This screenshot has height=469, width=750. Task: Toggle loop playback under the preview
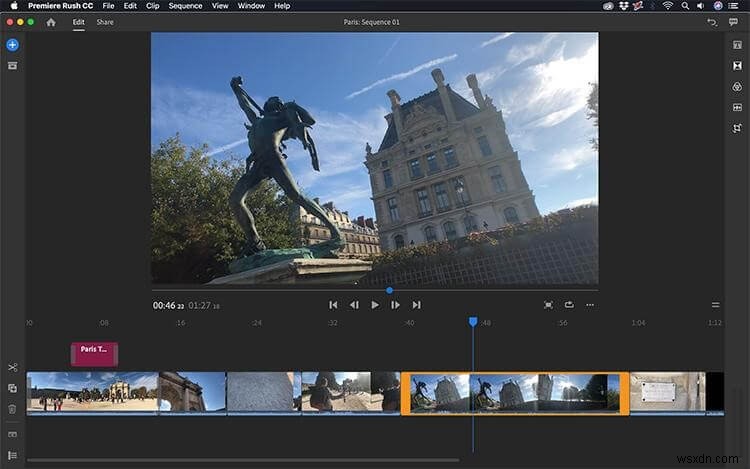click(569, 304)
